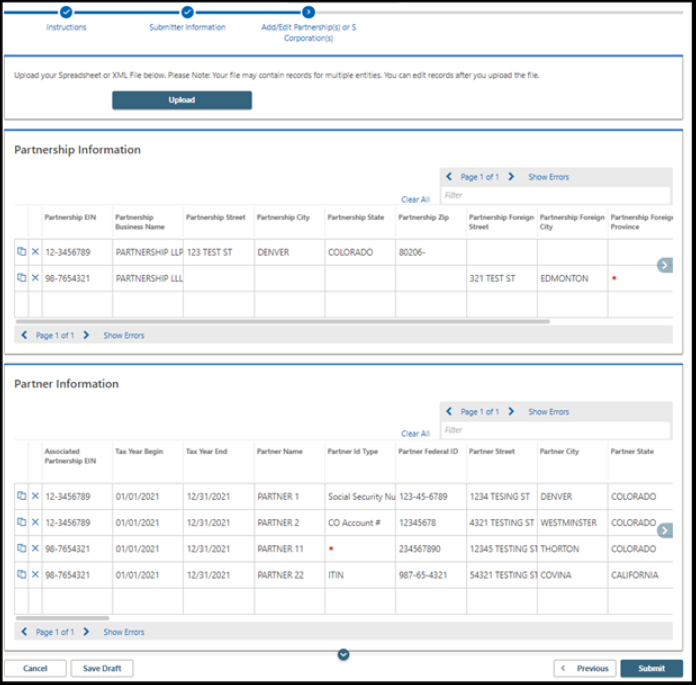
Task: Copy the PARTNER 11 row
Action: click(x=21, y=548)
